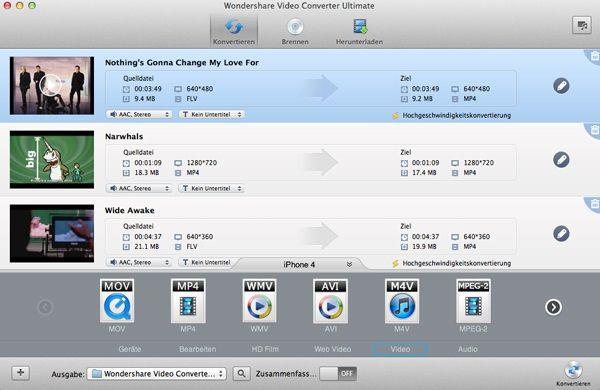Open Kein Untertitel dropdown for Narwhals
The image size is (600, 390).
tap(212, 188)
